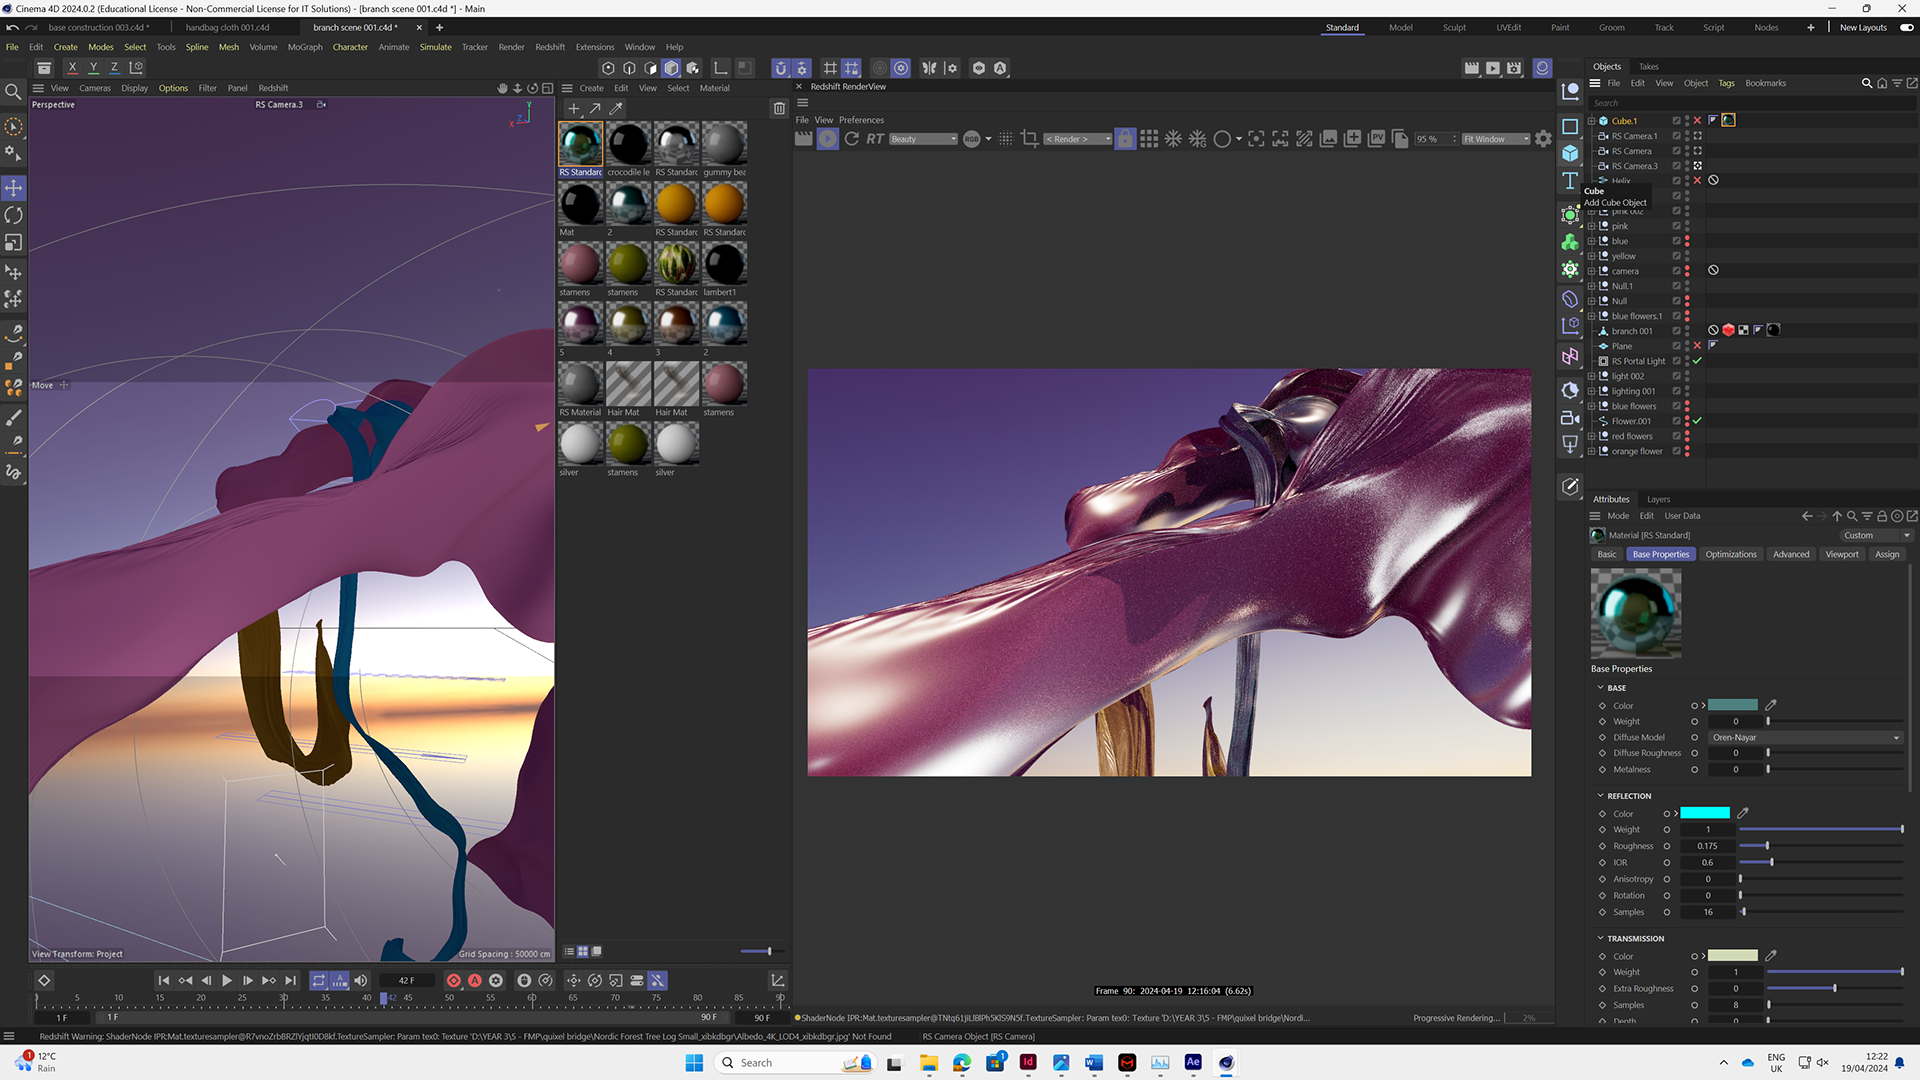Select the Rotate tool in left toolbar

pyautogui.click(x=14, y=215)
